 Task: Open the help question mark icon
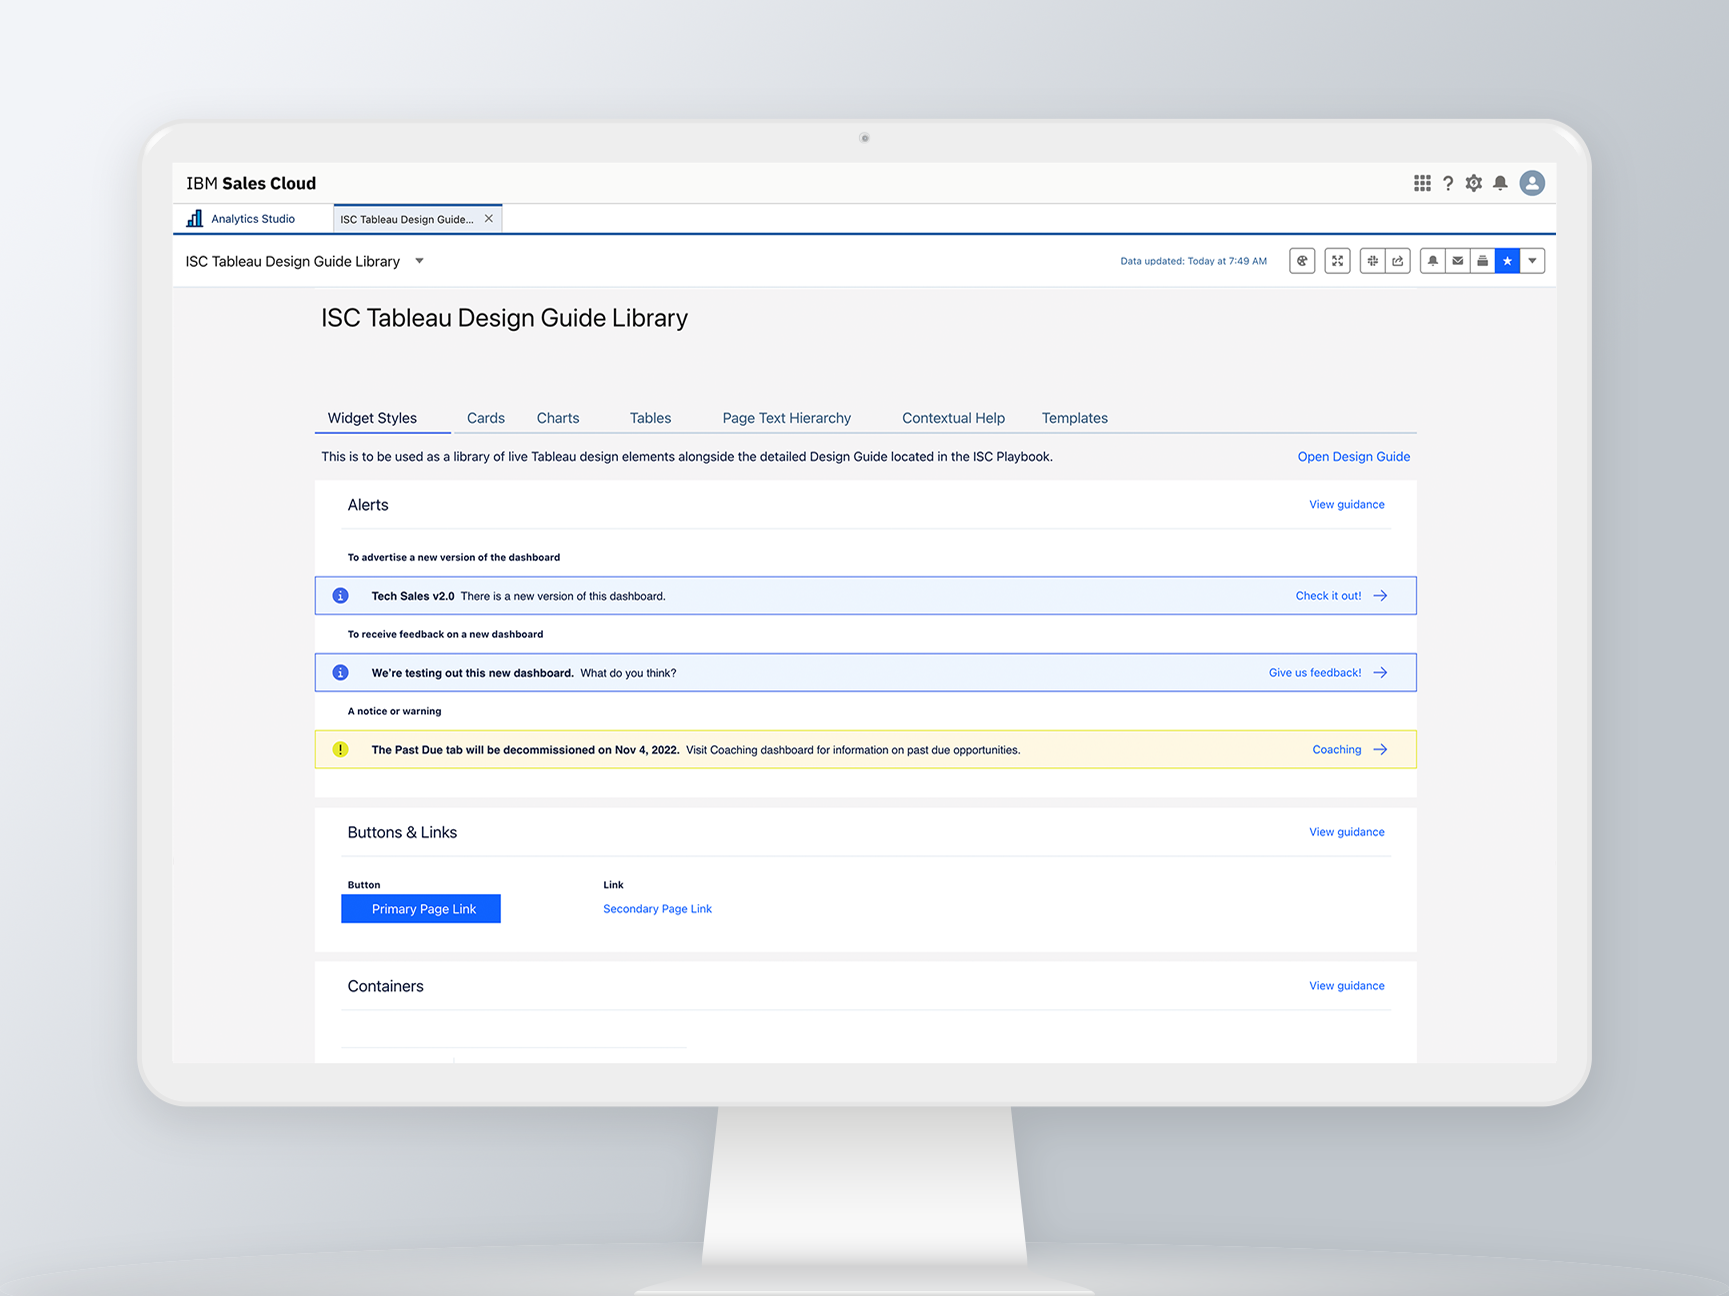tap(1448, 183)
